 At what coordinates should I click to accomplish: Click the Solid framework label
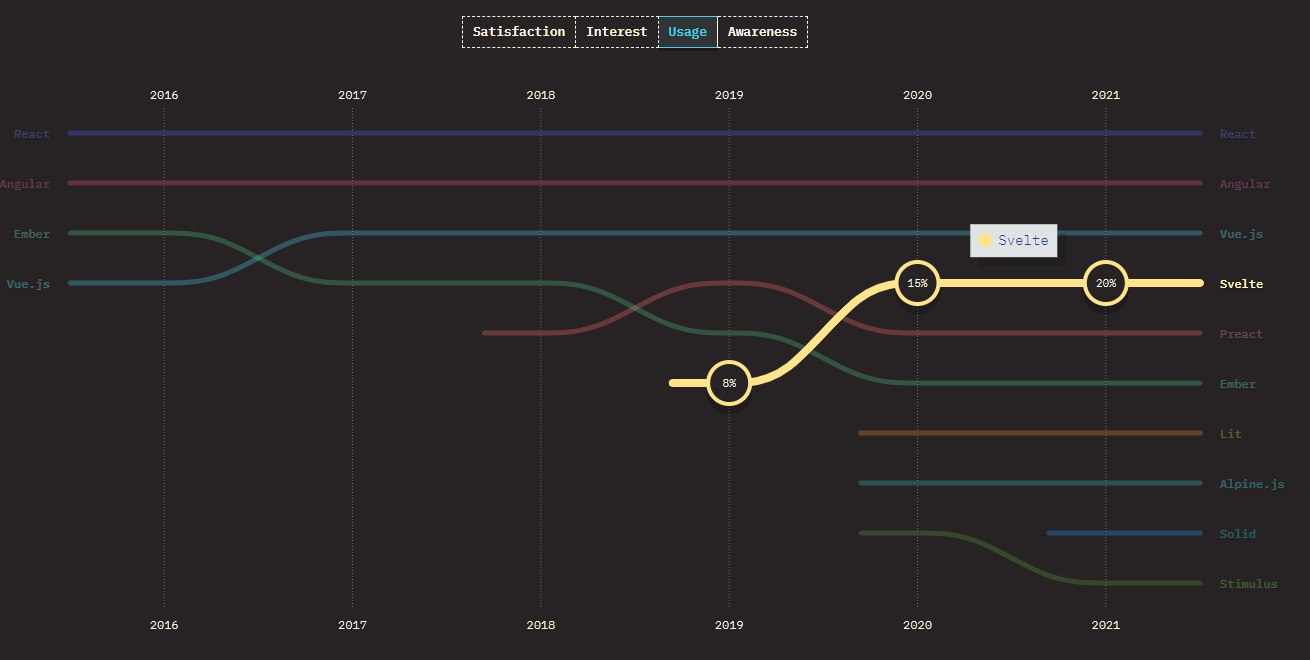1237,534
